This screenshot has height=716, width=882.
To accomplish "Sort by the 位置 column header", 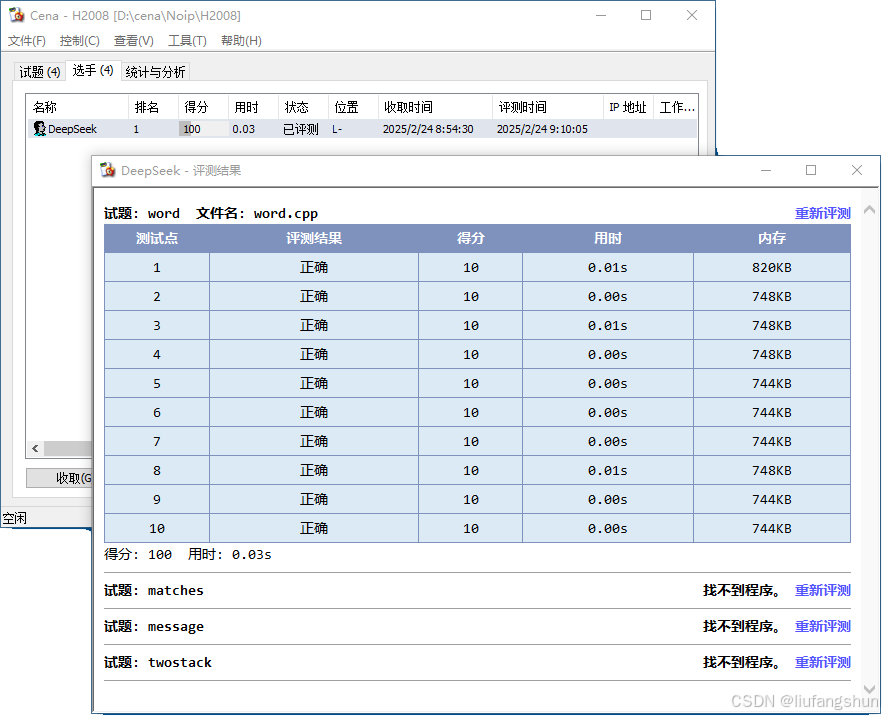I will (x=353, y=107).
